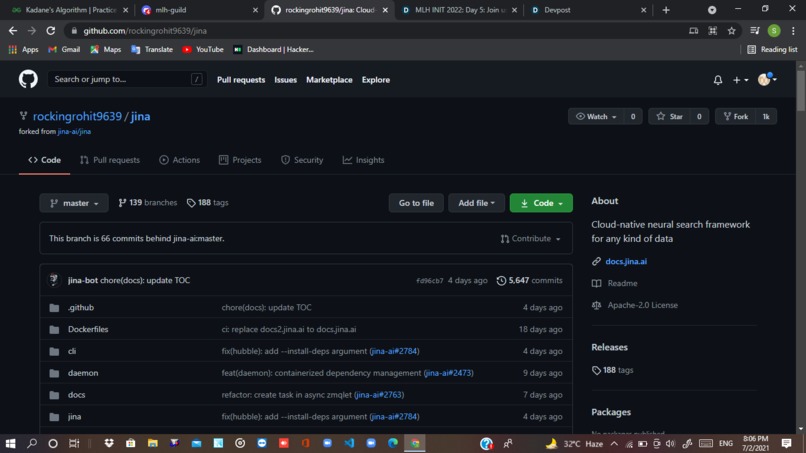View the 139 branches link
This screenshot has width=806, height=453.
148,203
